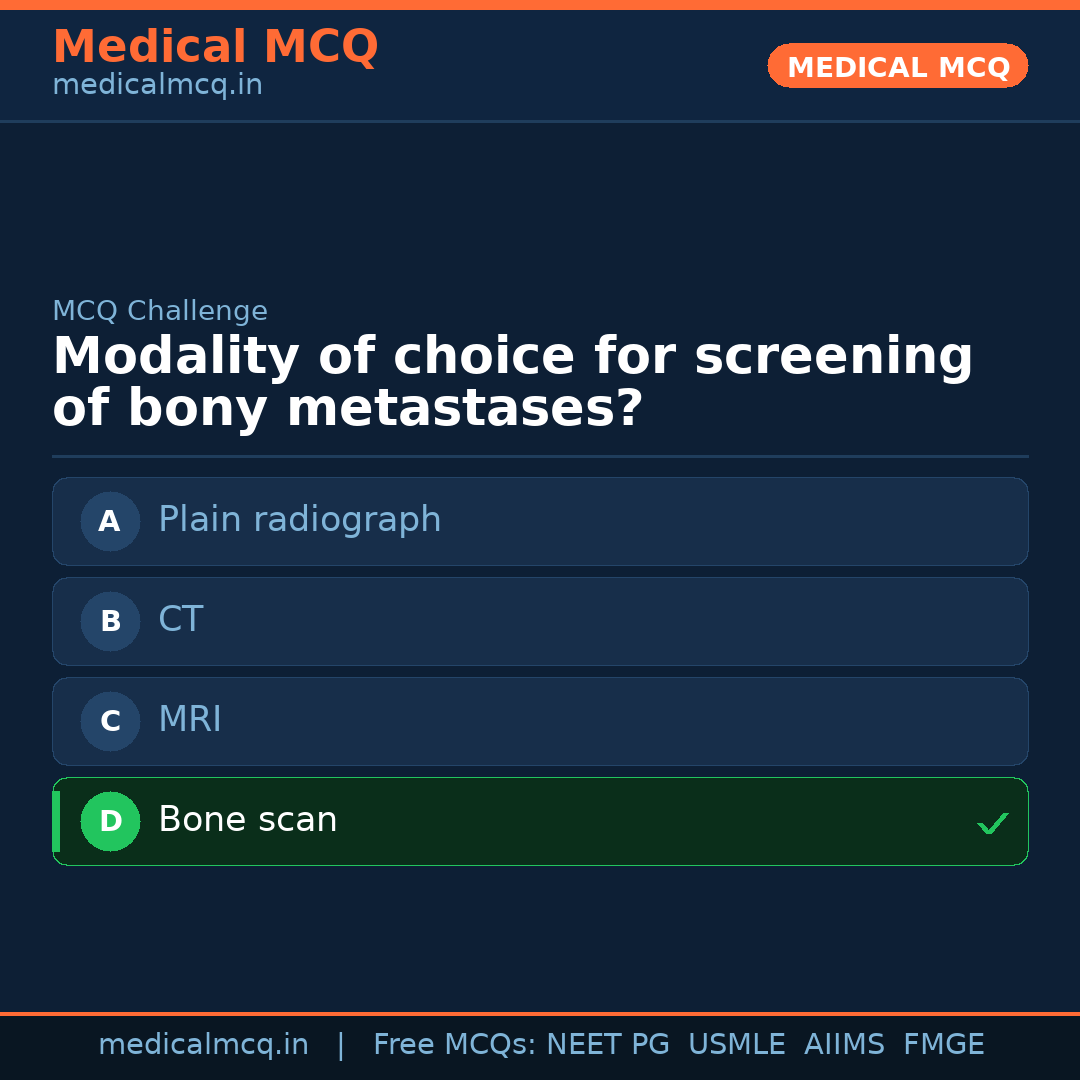Click the medicalmcq.in footer link
1080x1080 pixels.
203,1043
